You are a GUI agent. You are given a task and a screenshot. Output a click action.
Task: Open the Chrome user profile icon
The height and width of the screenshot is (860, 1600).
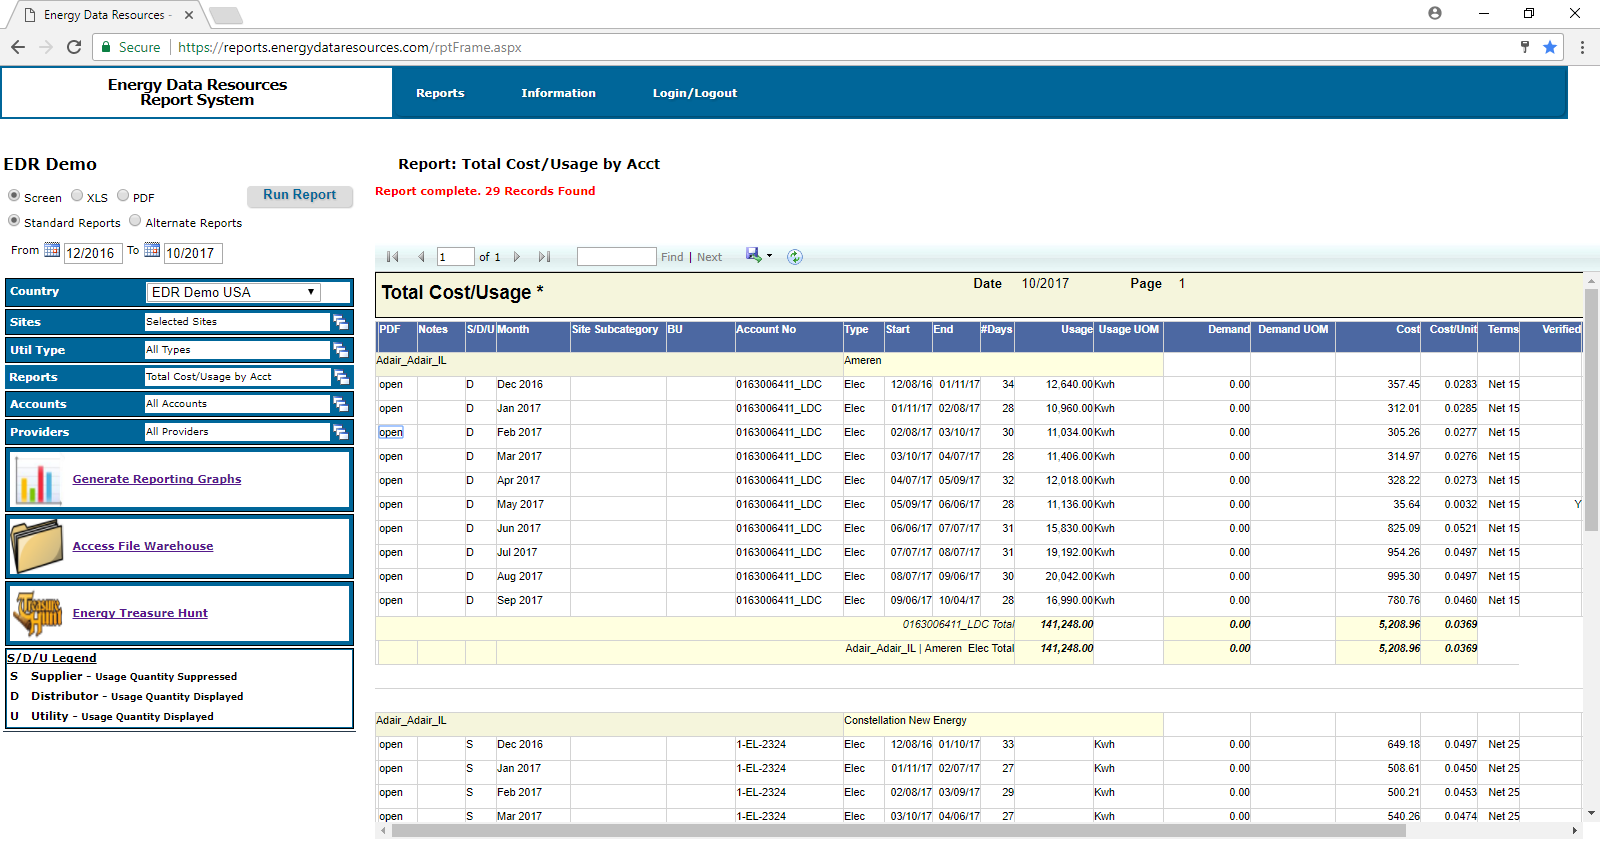tap(1435, 13)
